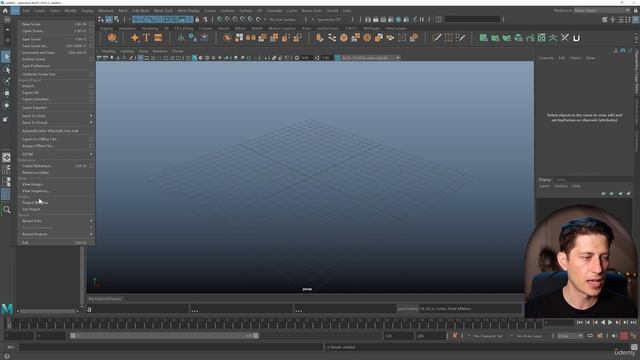
Task: Open the Layers menu in Layer Editor
Action: [544, 186]
